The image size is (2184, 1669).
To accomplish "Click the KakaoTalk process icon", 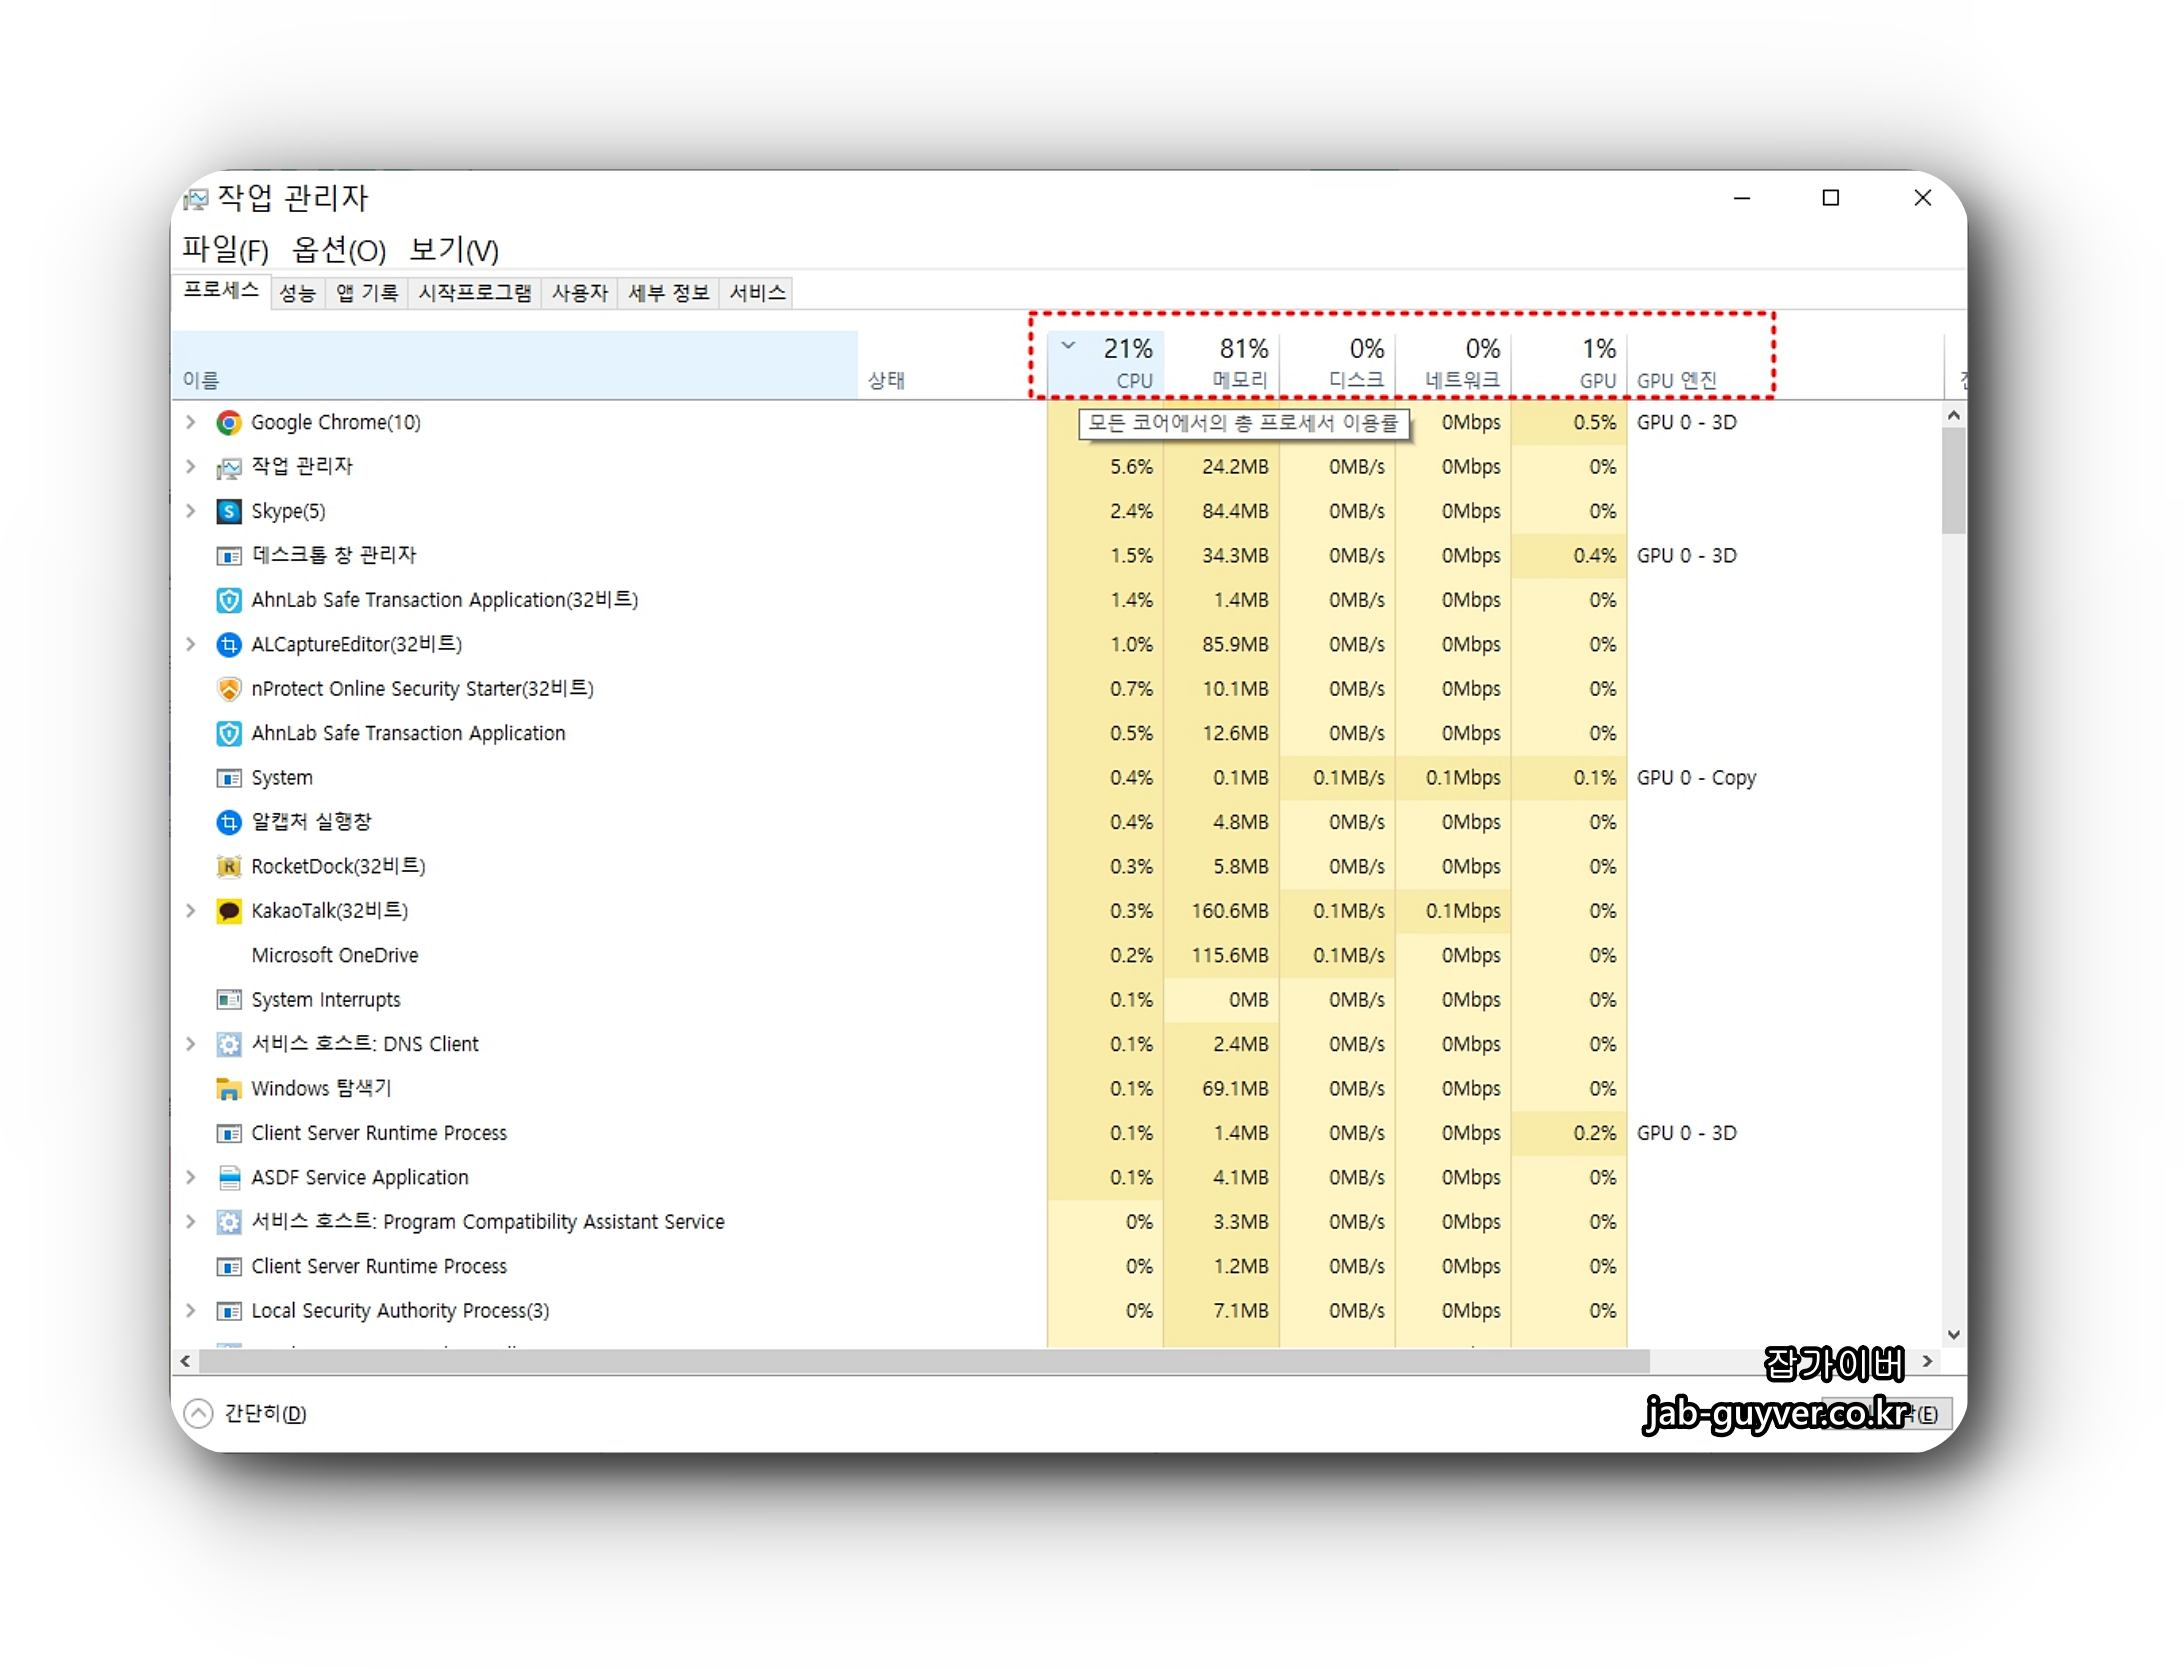I will [229, 911].
